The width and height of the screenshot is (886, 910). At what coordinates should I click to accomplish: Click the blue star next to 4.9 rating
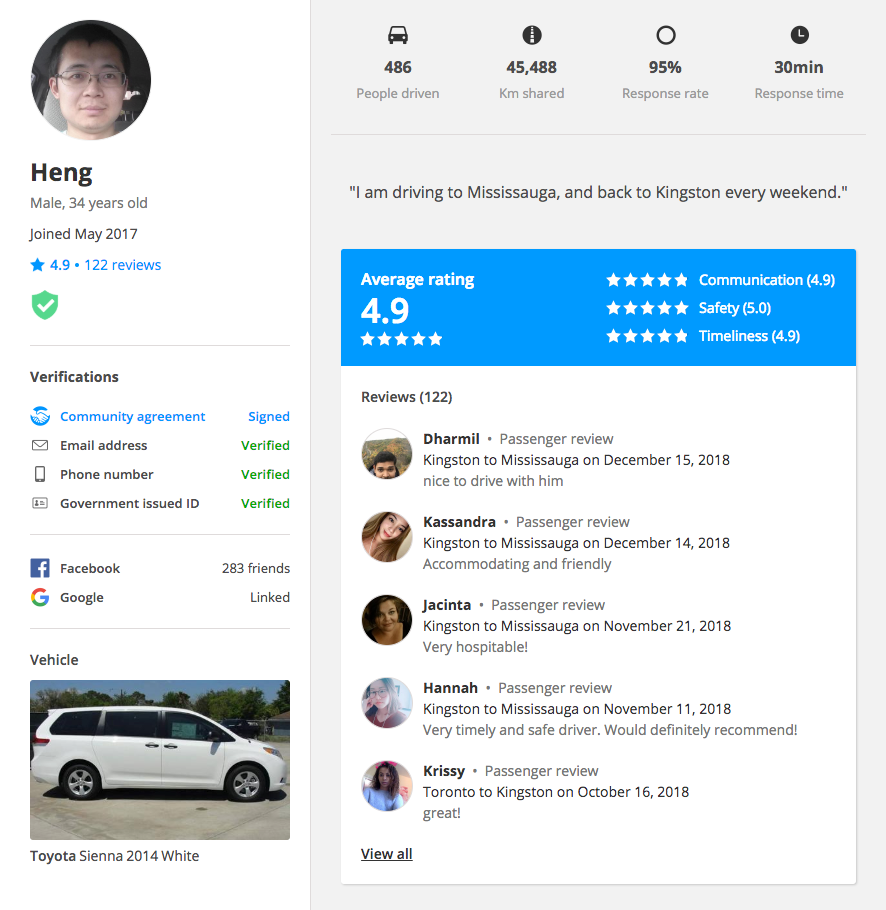36,264
